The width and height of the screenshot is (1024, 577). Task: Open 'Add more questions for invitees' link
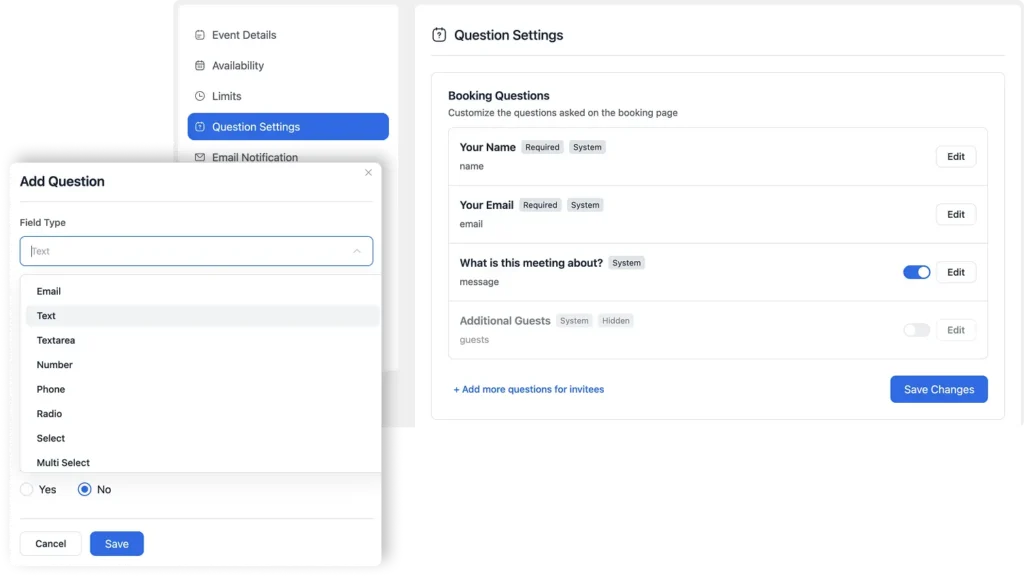[x=529, y=389]
